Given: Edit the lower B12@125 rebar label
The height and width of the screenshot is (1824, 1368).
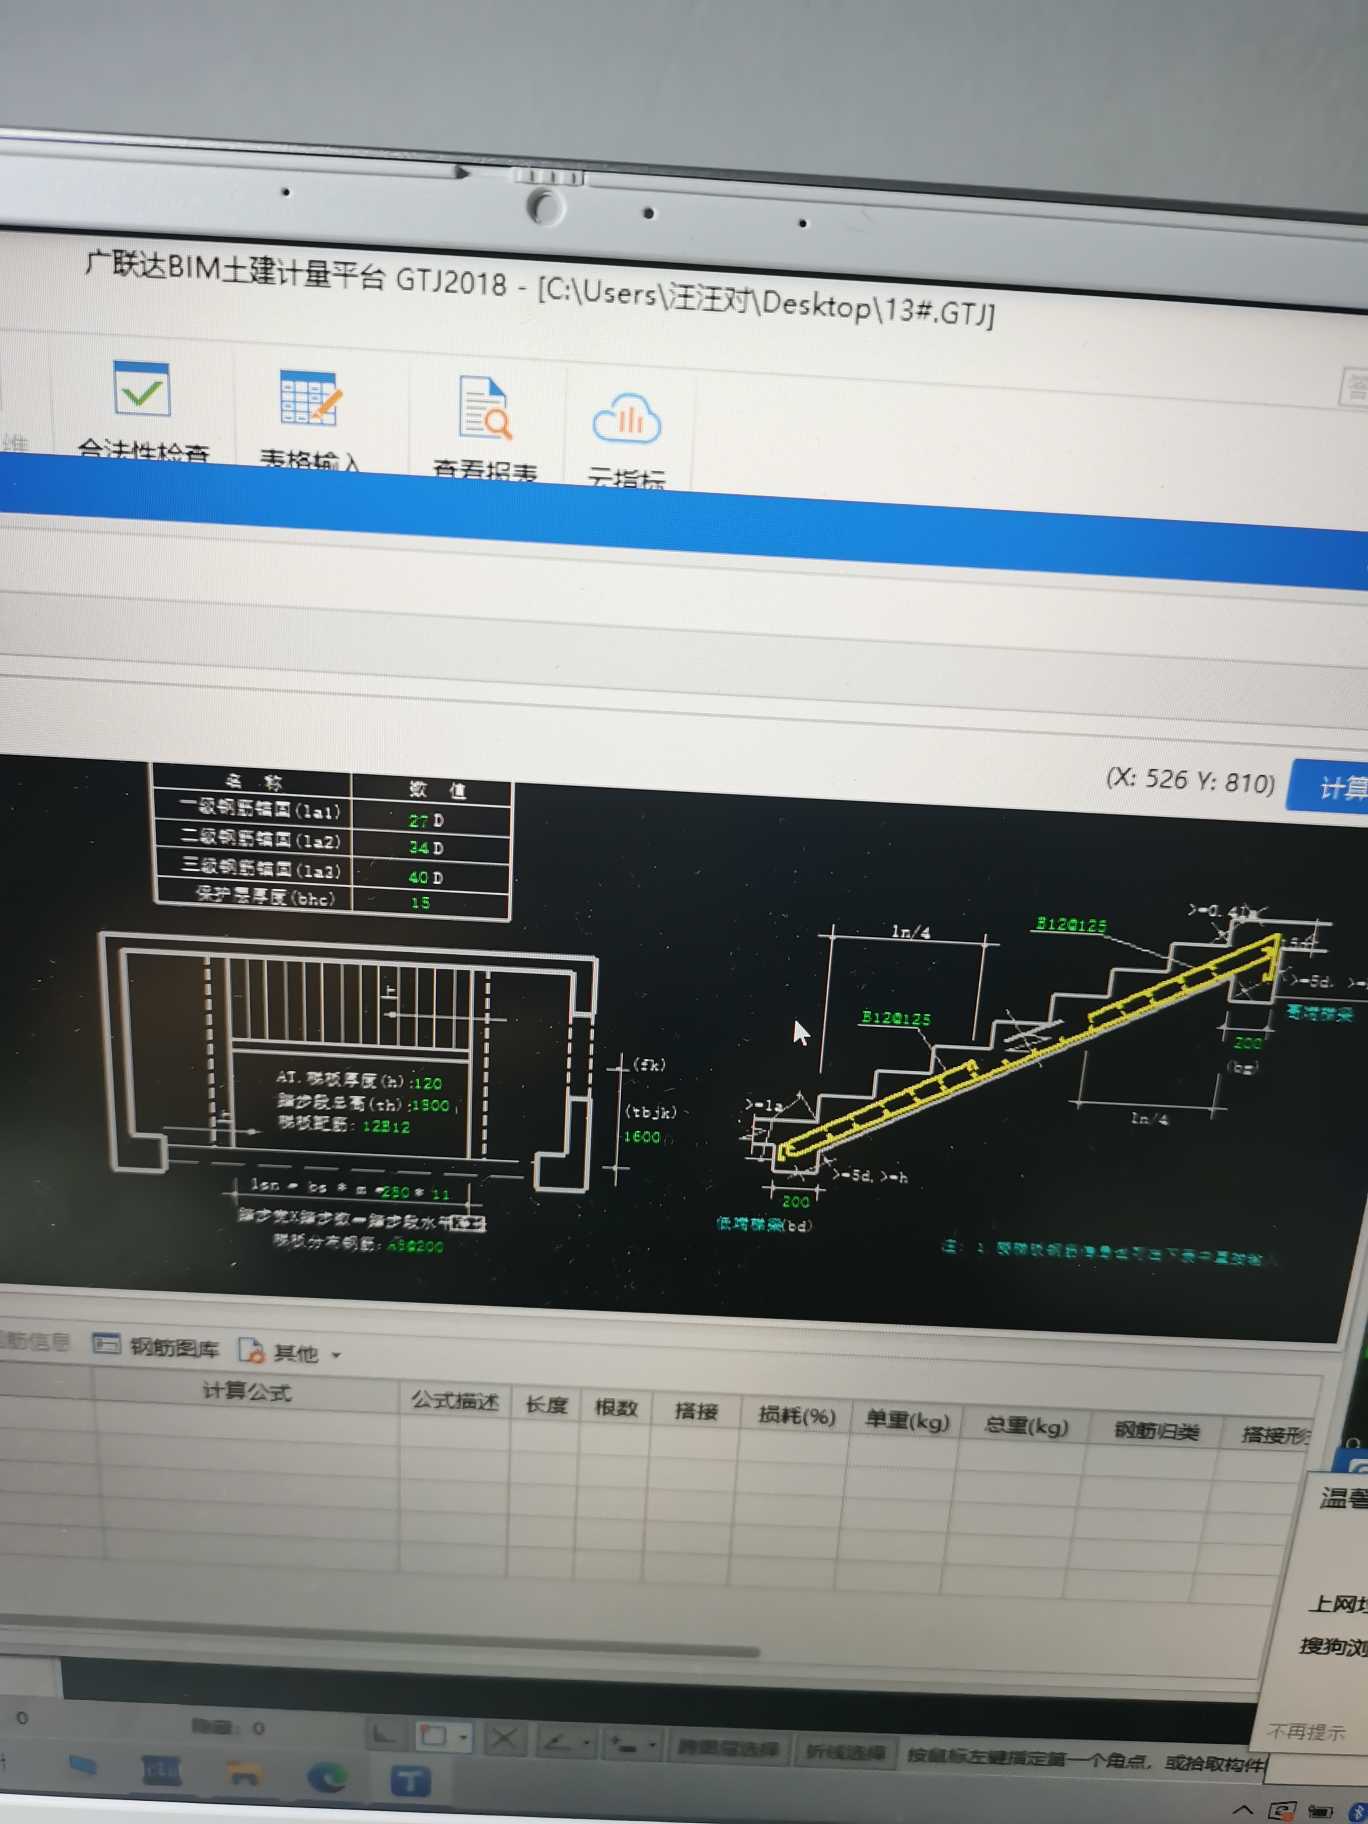Looking at the screenshot, I should tap(896, 1018).
